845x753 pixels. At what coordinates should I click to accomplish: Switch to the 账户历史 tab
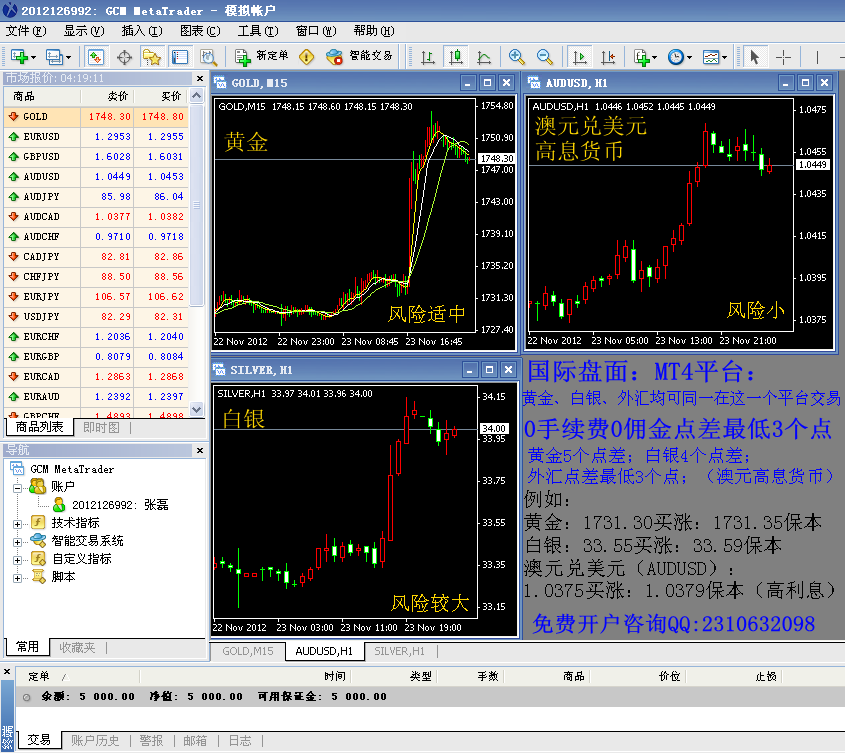click(x=95, y=741)
